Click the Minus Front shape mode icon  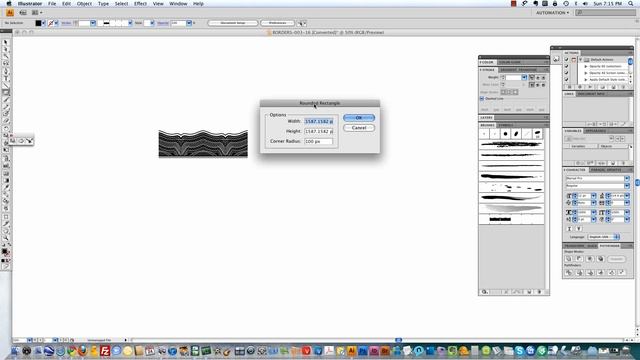click(x=579, y=259)
